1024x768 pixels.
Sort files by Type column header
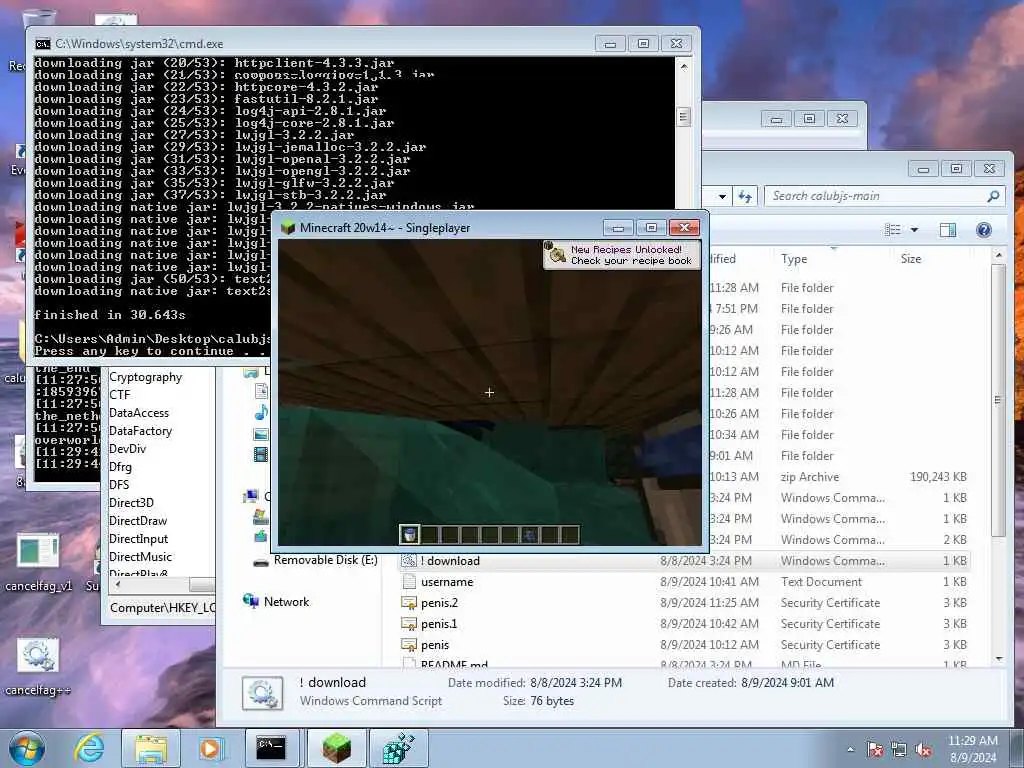(x=794, y=259)
